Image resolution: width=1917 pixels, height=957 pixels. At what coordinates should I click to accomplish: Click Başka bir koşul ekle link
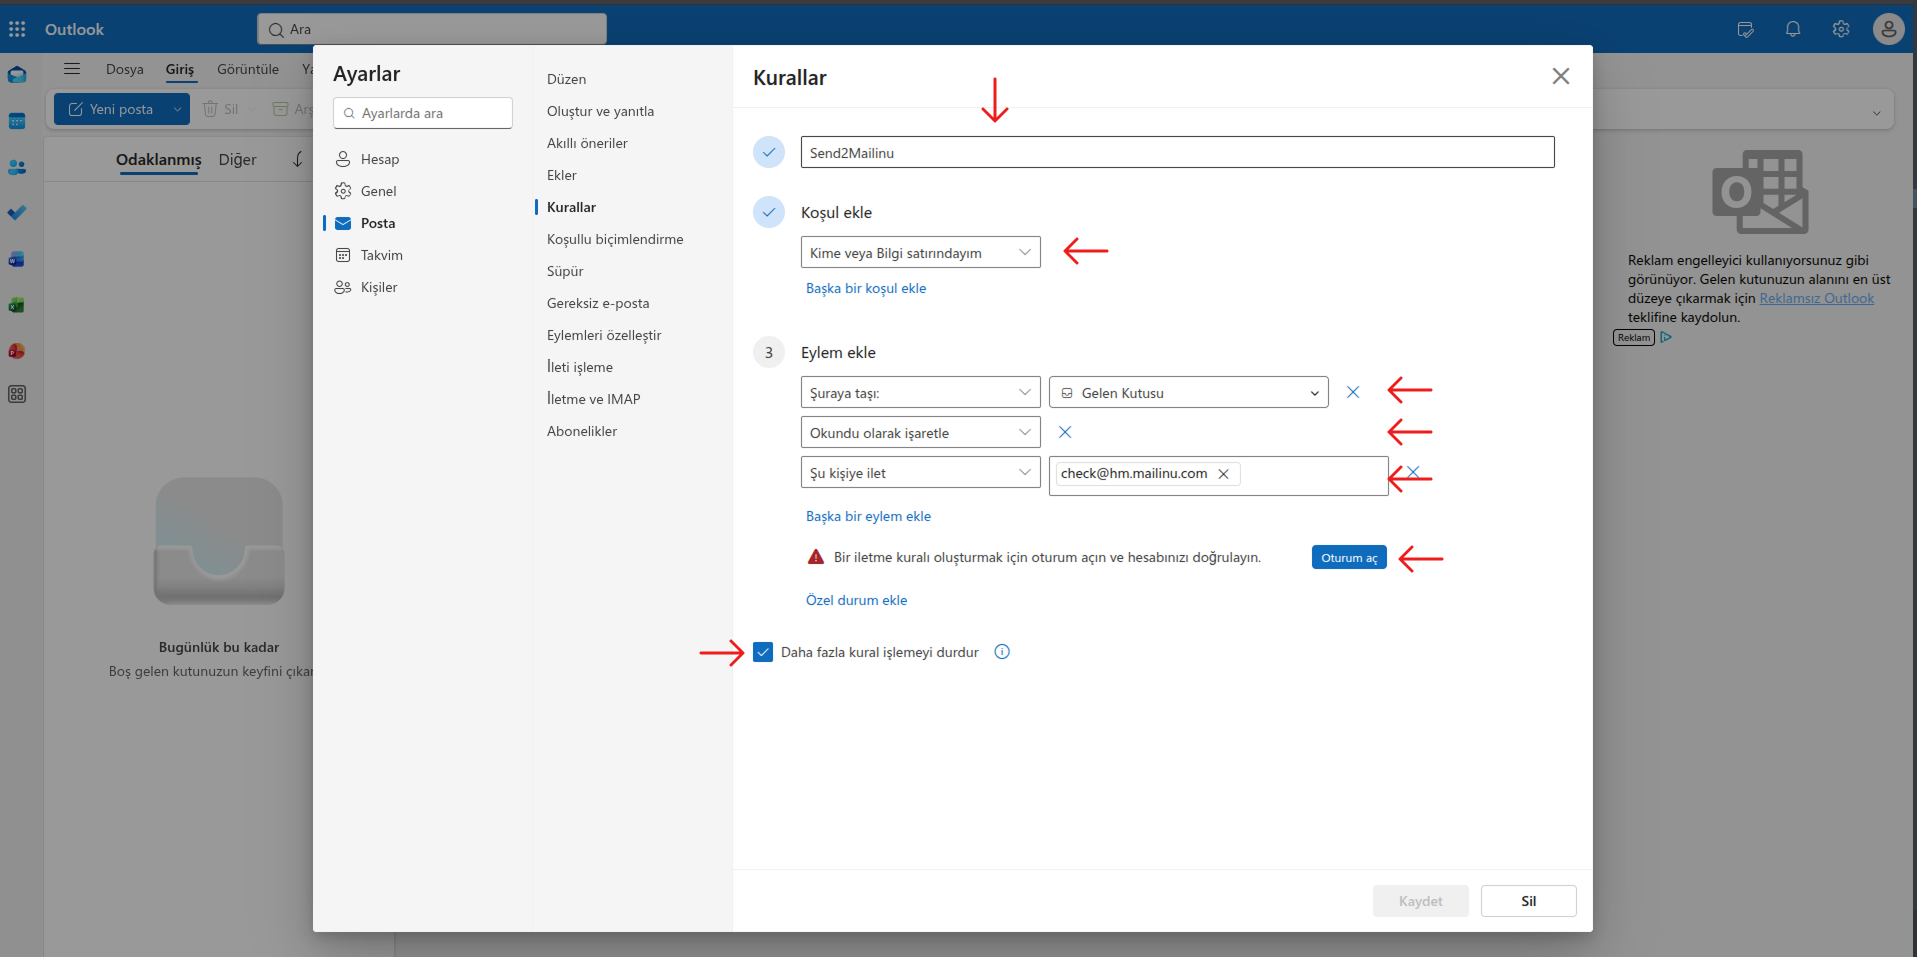click(866, 288)
